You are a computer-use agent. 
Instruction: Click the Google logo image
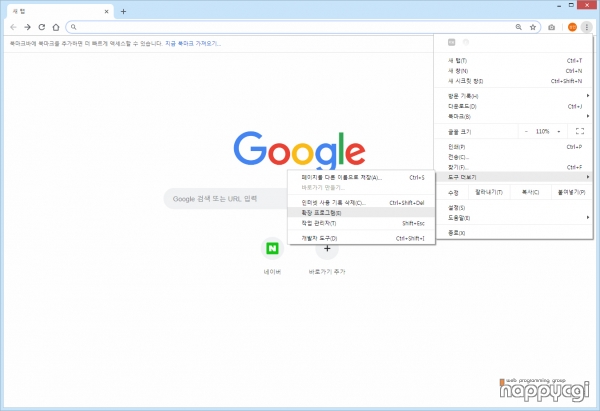point(299,152)
